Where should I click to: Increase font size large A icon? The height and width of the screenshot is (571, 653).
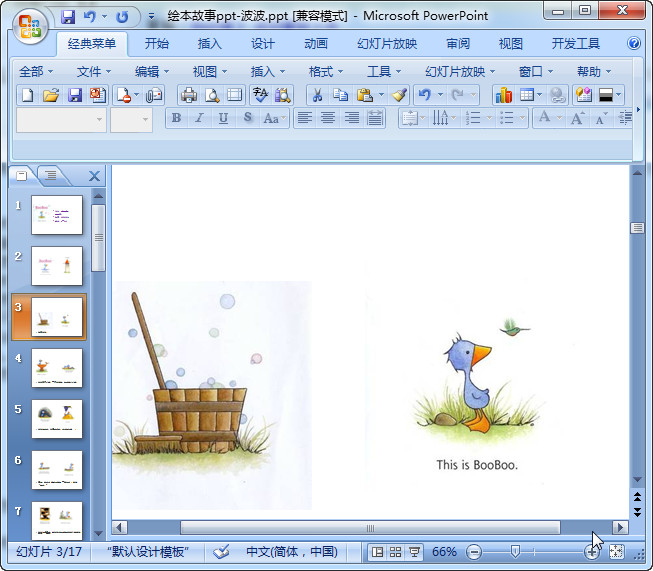[x=577, y=118]
